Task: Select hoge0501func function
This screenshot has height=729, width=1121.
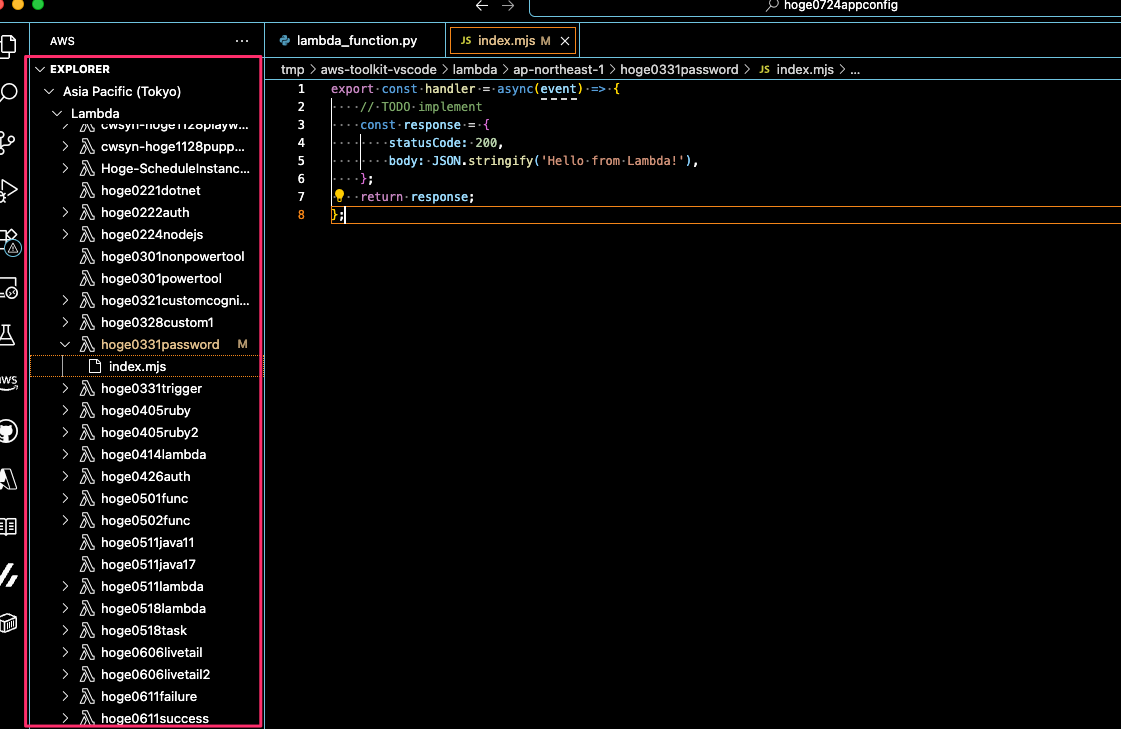Action: click(146, 499)
